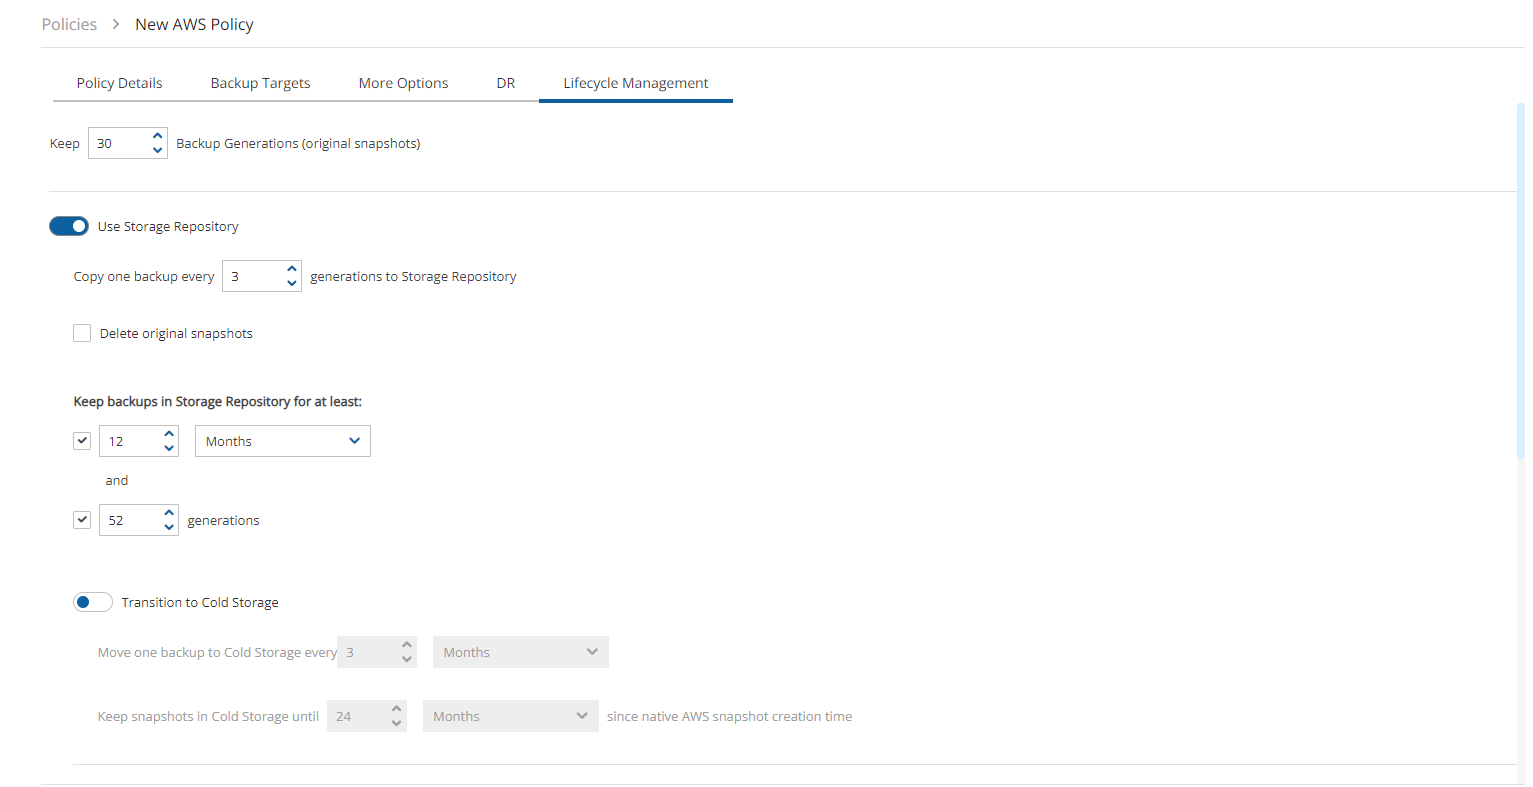
Task: Open the More Options tab
Action: [403, 83]
